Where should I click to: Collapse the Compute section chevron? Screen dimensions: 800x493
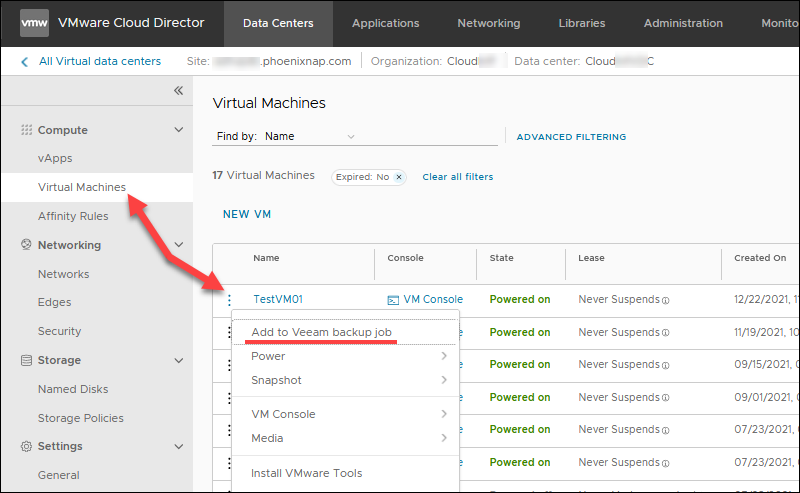click(x=179, y=130)
